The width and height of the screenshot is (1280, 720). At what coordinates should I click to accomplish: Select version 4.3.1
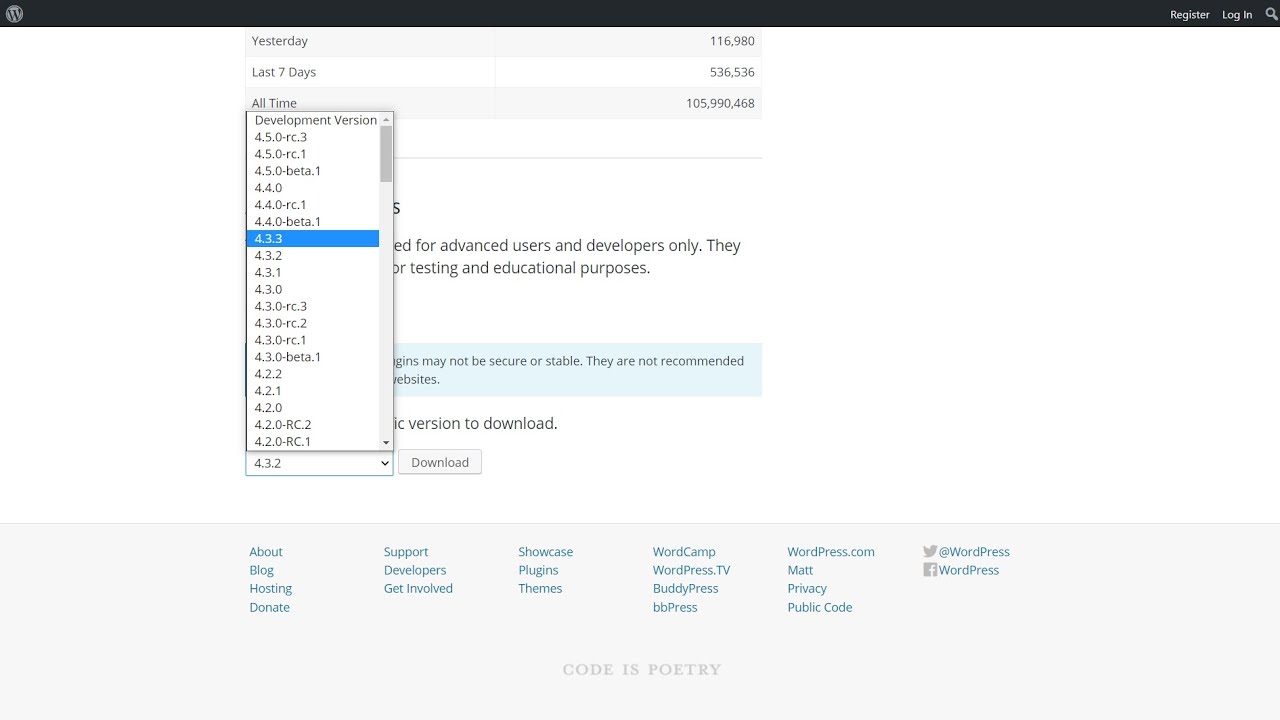[313, 272]
